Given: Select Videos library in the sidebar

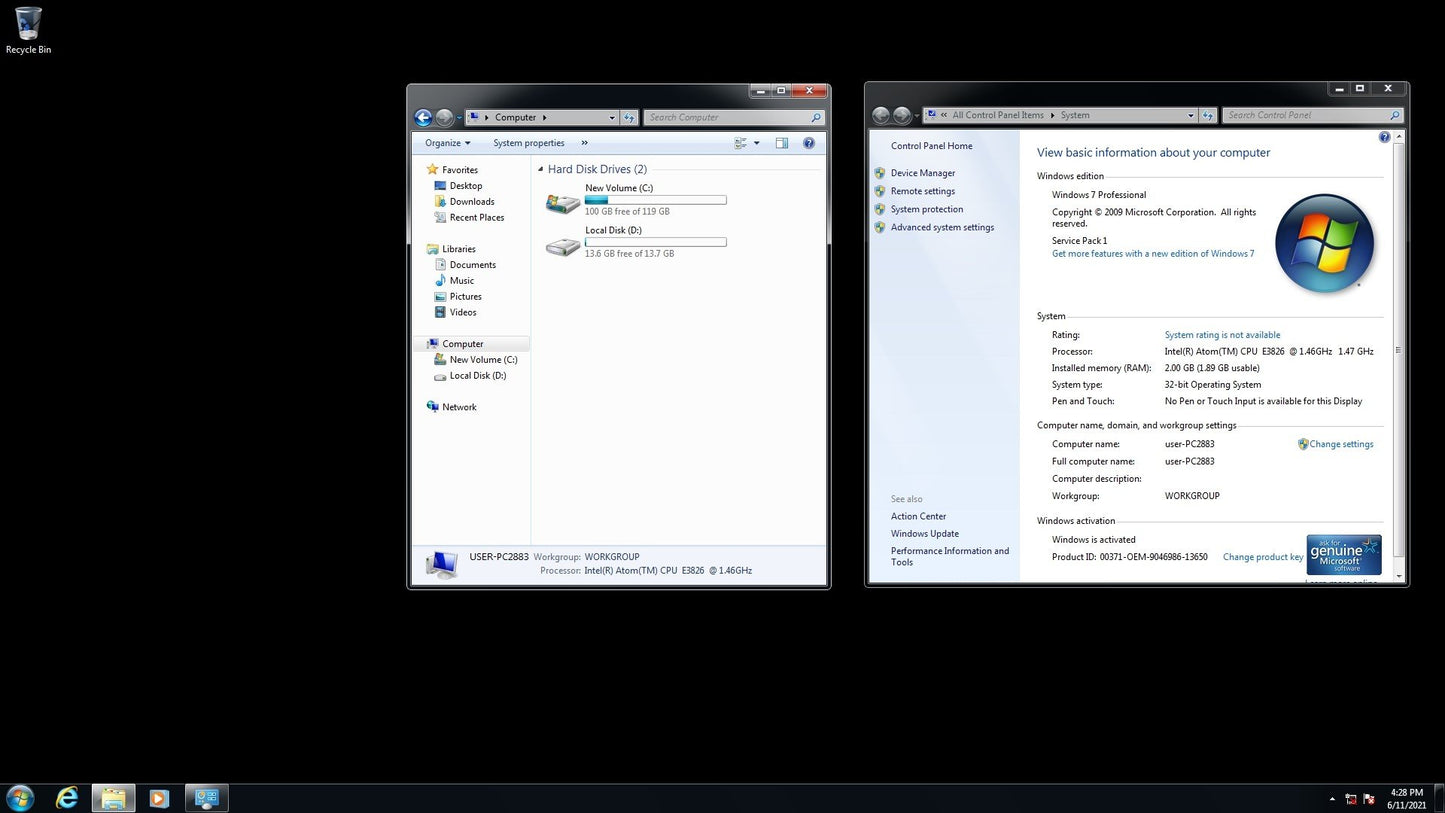Looking at the screenshot, I should click(463, 313).
